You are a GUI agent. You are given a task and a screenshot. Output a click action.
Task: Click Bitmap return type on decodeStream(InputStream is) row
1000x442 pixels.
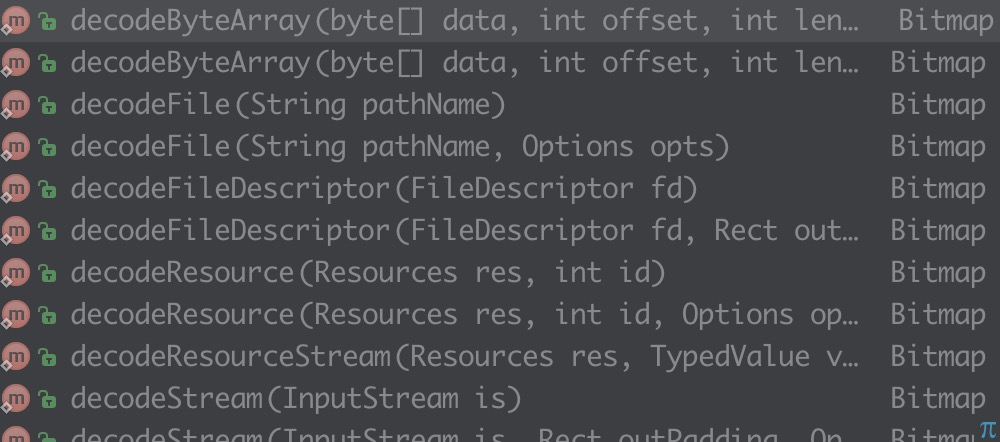pos(937,399)
